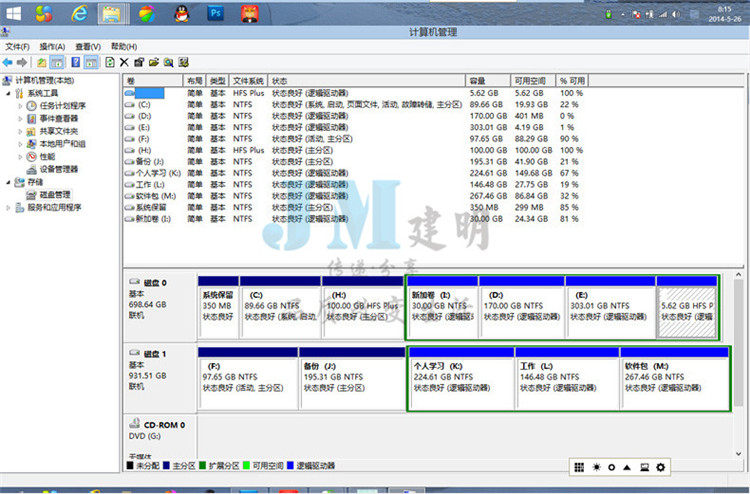
Task: Click the speaker volume icon in system tray
Action: [676, 14]
